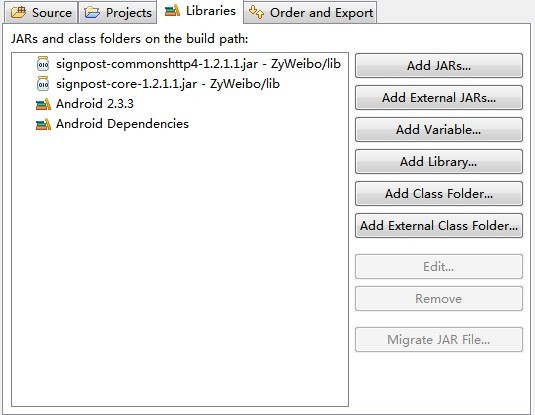The height and width of the screenshot is (415, 535).
Task: Select the Android Dependencies library
Action: coord(122,124)
